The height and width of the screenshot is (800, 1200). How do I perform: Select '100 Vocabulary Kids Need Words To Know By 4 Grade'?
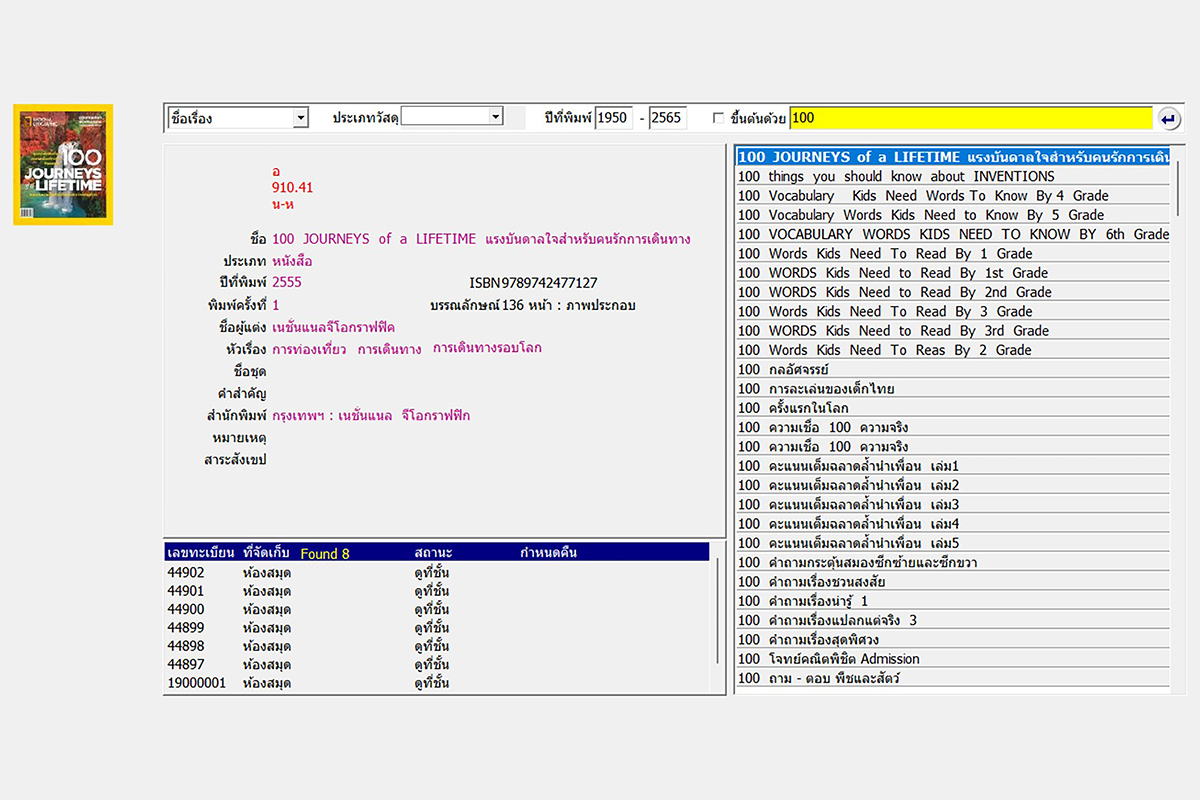tap(922, 196)
